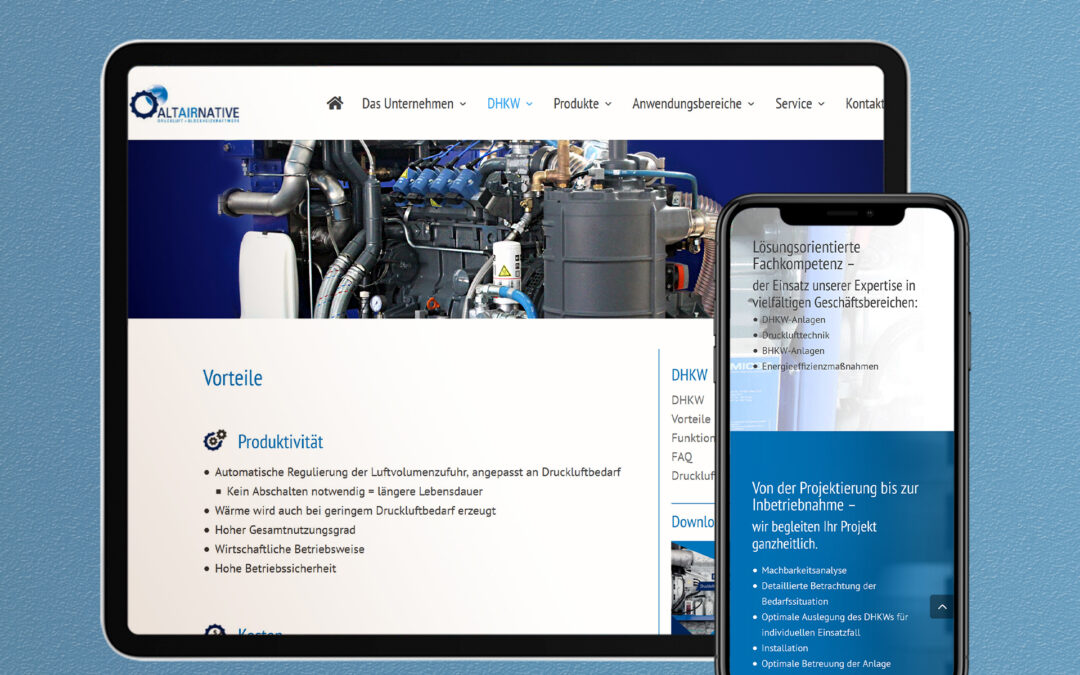This screenshot has height=675, width=1080.
Task: Click the Produktivität section heading
Action: [280, 442]
